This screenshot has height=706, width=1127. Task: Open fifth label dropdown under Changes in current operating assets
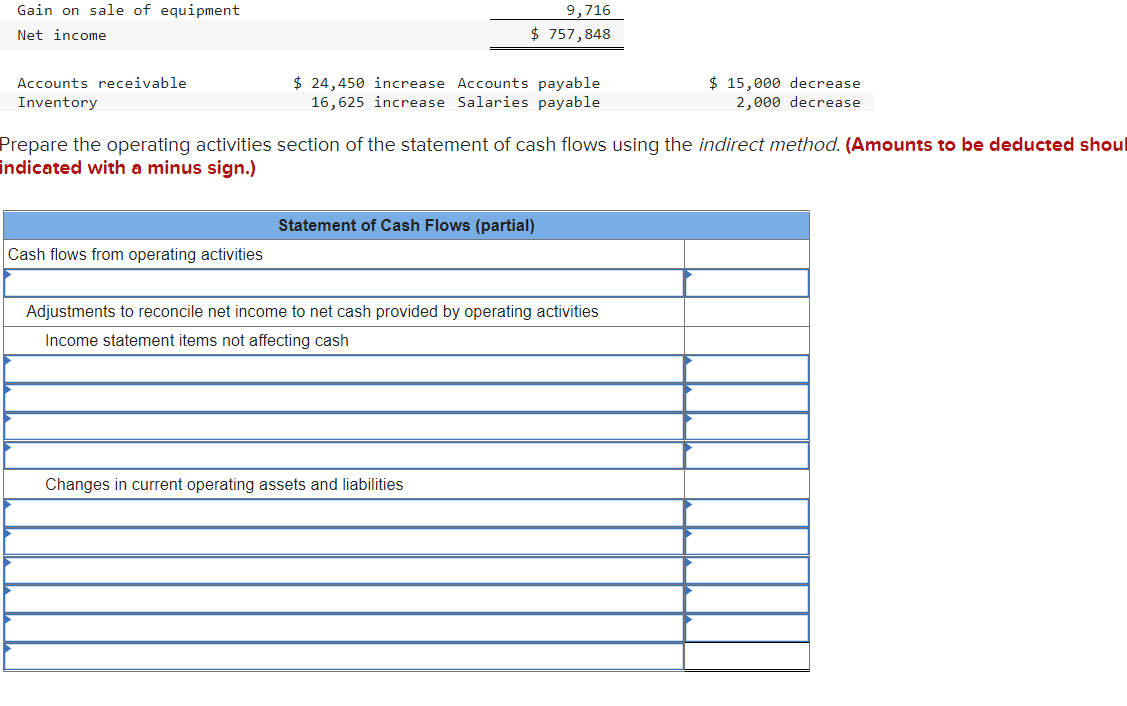point(344,628)
